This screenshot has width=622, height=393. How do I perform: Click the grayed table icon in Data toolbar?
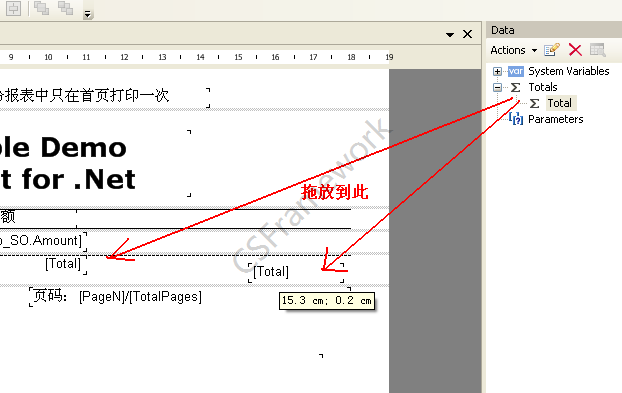pos(597,50)
